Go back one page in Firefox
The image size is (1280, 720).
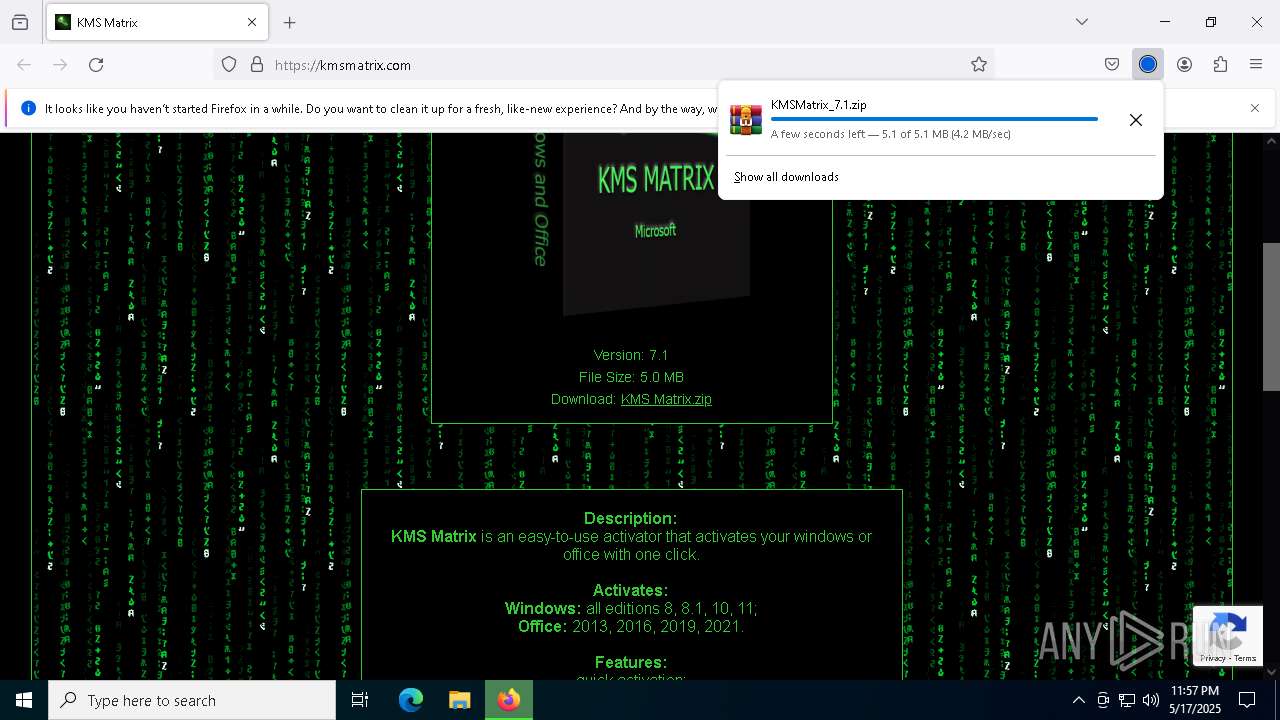coord(24,65)
